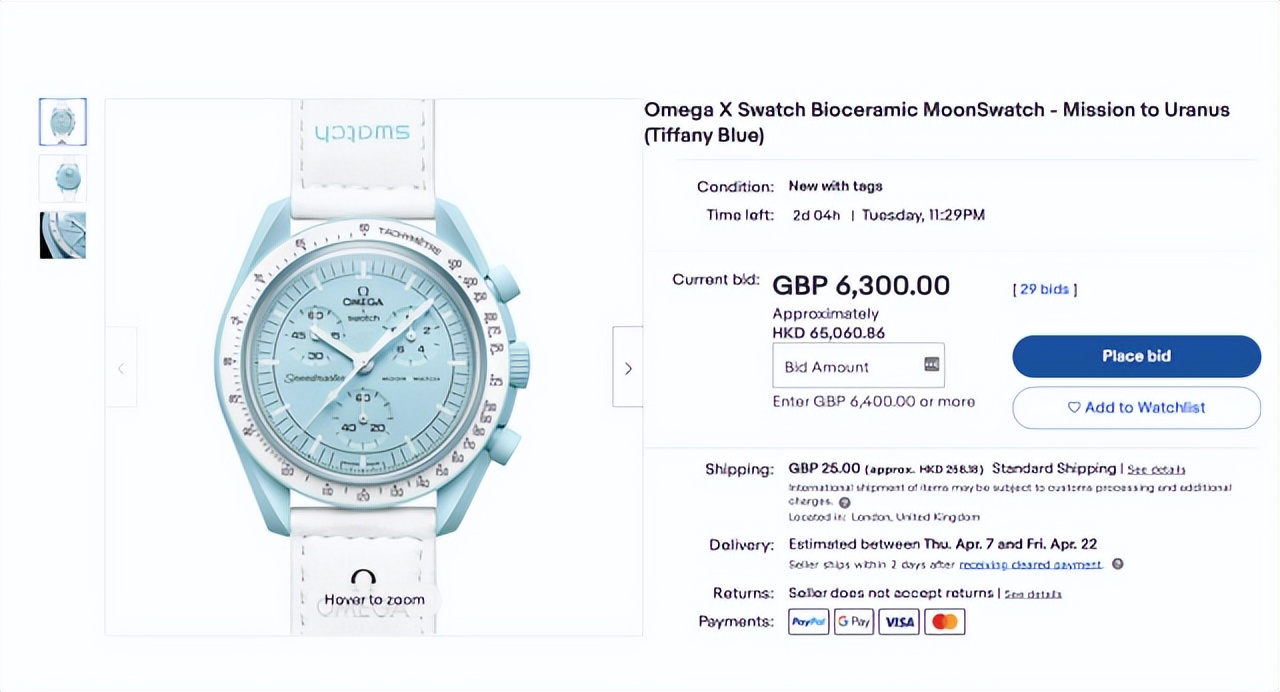Click the info icon beside receiving cleared payment

(1118, 564)
